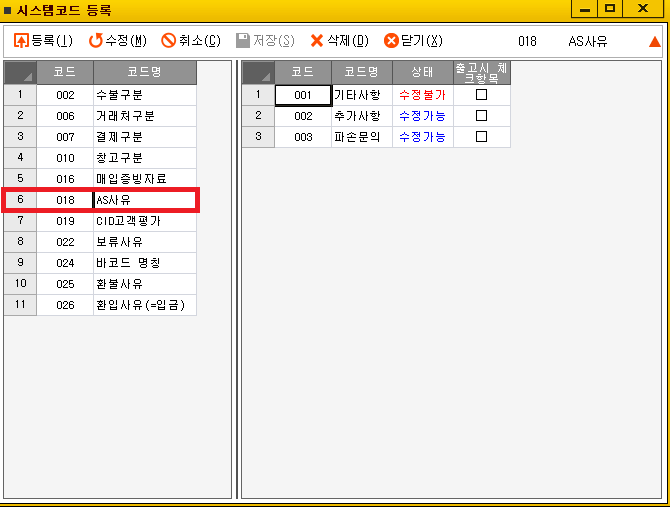The height and width of the screenshot is (507, 670).
Task: Toggle checkbox in 파손문의 row
Action: click(482, 136)
